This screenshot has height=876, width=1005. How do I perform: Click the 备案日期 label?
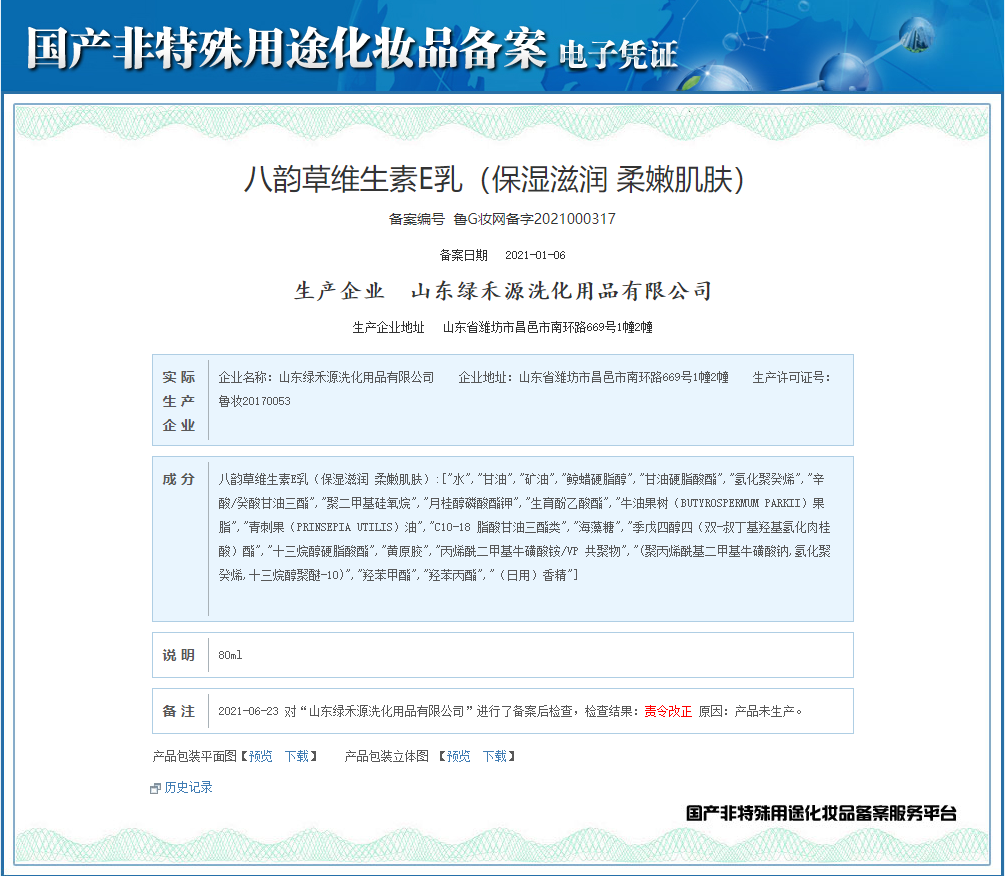(x=463, y=255)
